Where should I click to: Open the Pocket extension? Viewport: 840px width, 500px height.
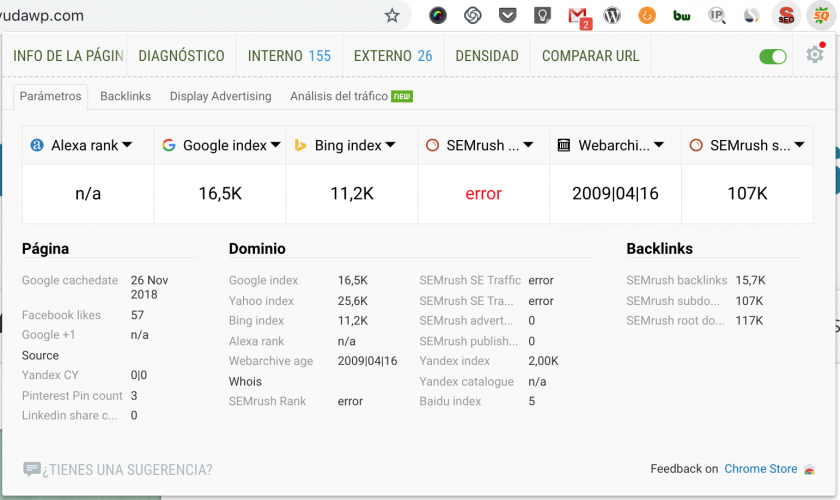[508, 16]
